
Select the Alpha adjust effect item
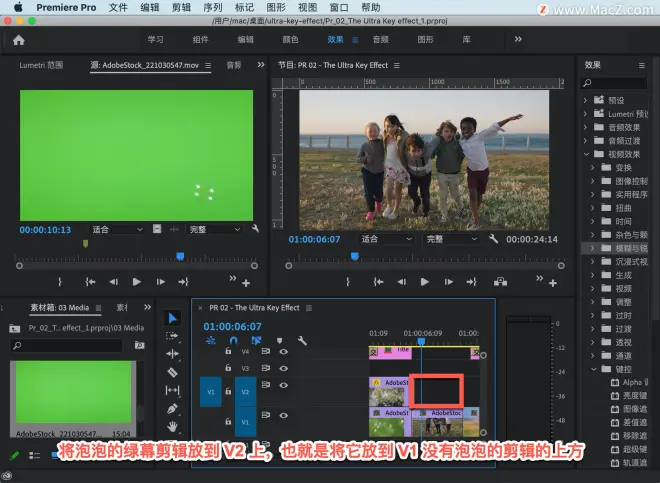[629, 382]
